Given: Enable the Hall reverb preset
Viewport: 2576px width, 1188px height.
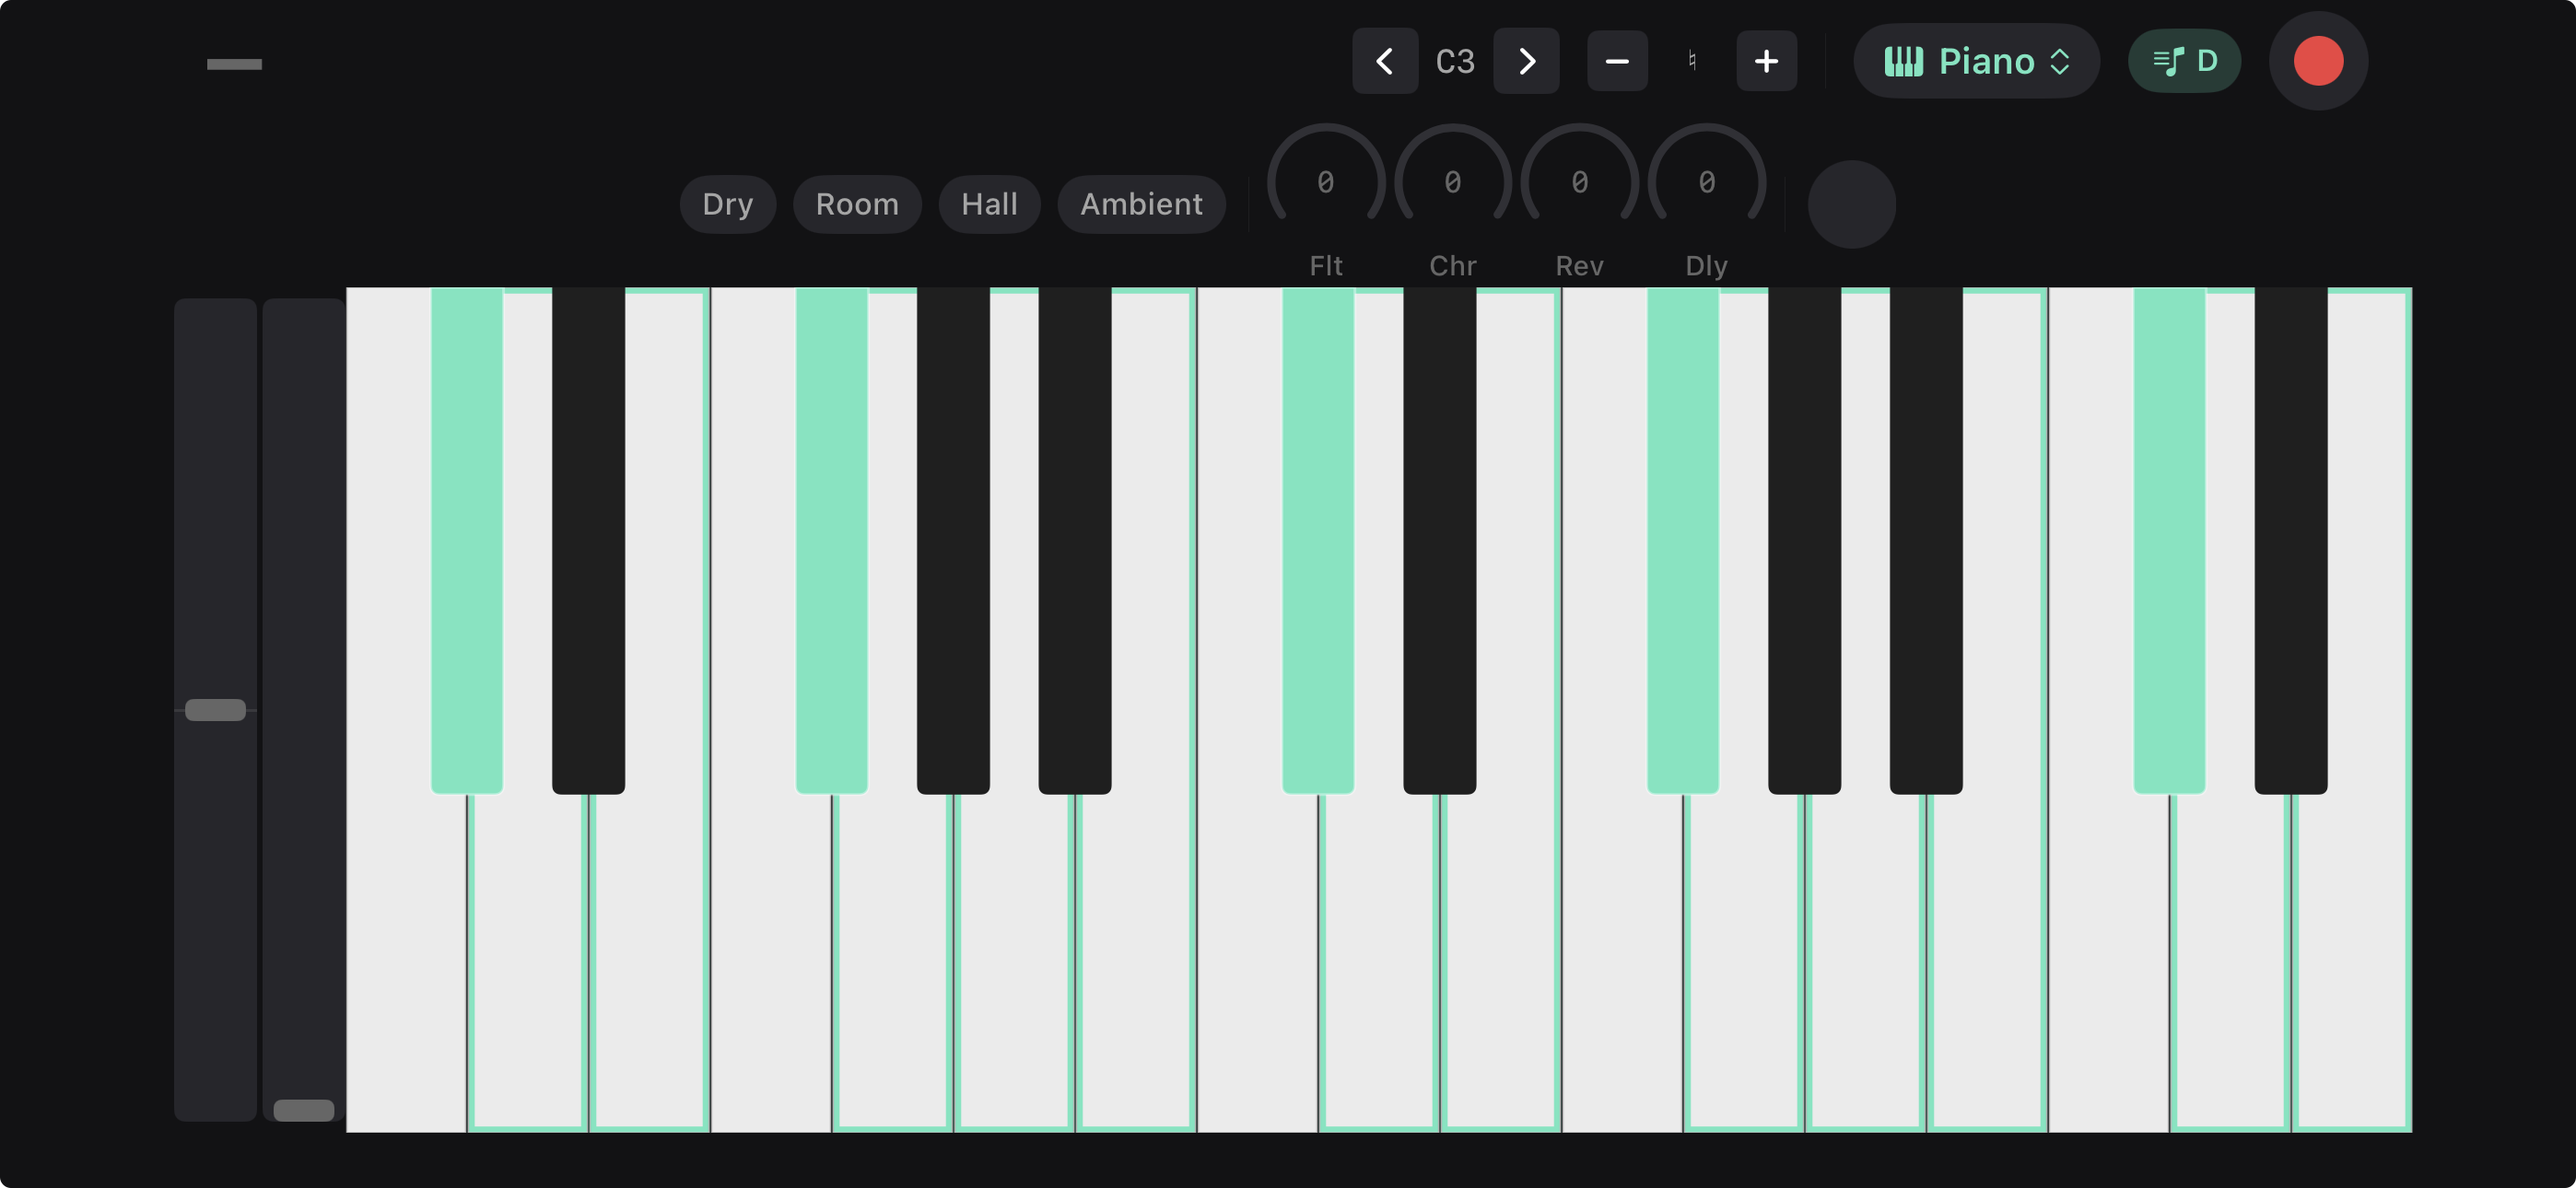Looking at the screenshot, I should click(x=989, y=204).
